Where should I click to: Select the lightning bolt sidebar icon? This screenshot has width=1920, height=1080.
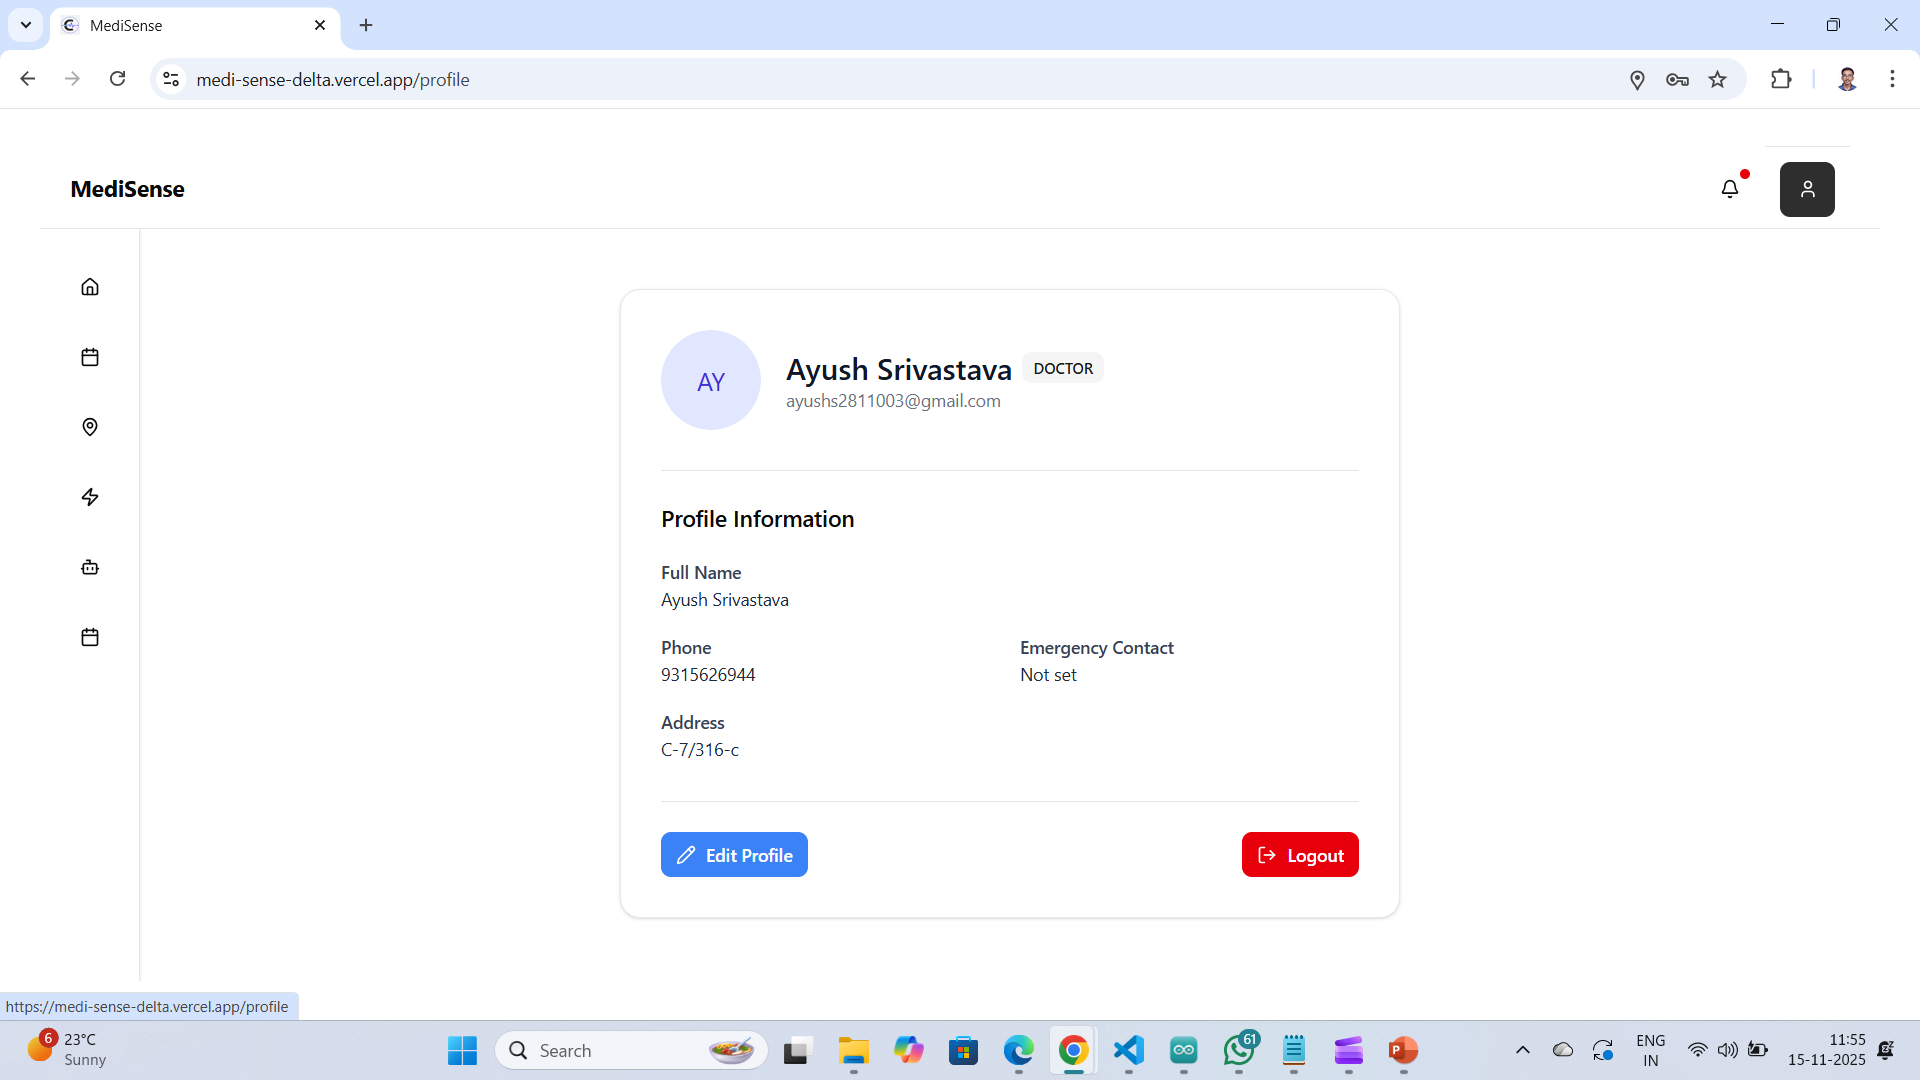pyautogui.click(x=90, y=497)
